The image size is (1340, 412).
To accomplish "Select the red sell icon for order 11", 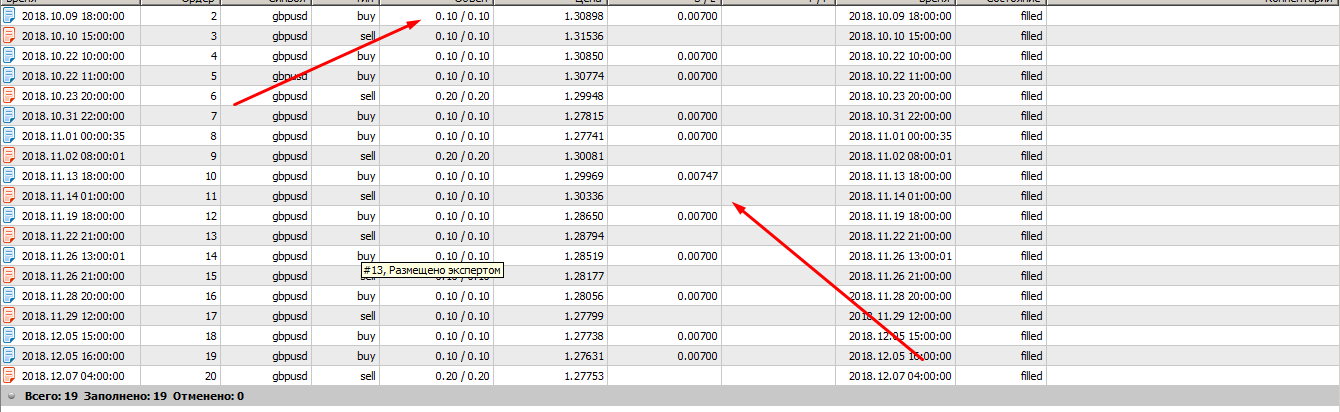I will tap(9, 196).
